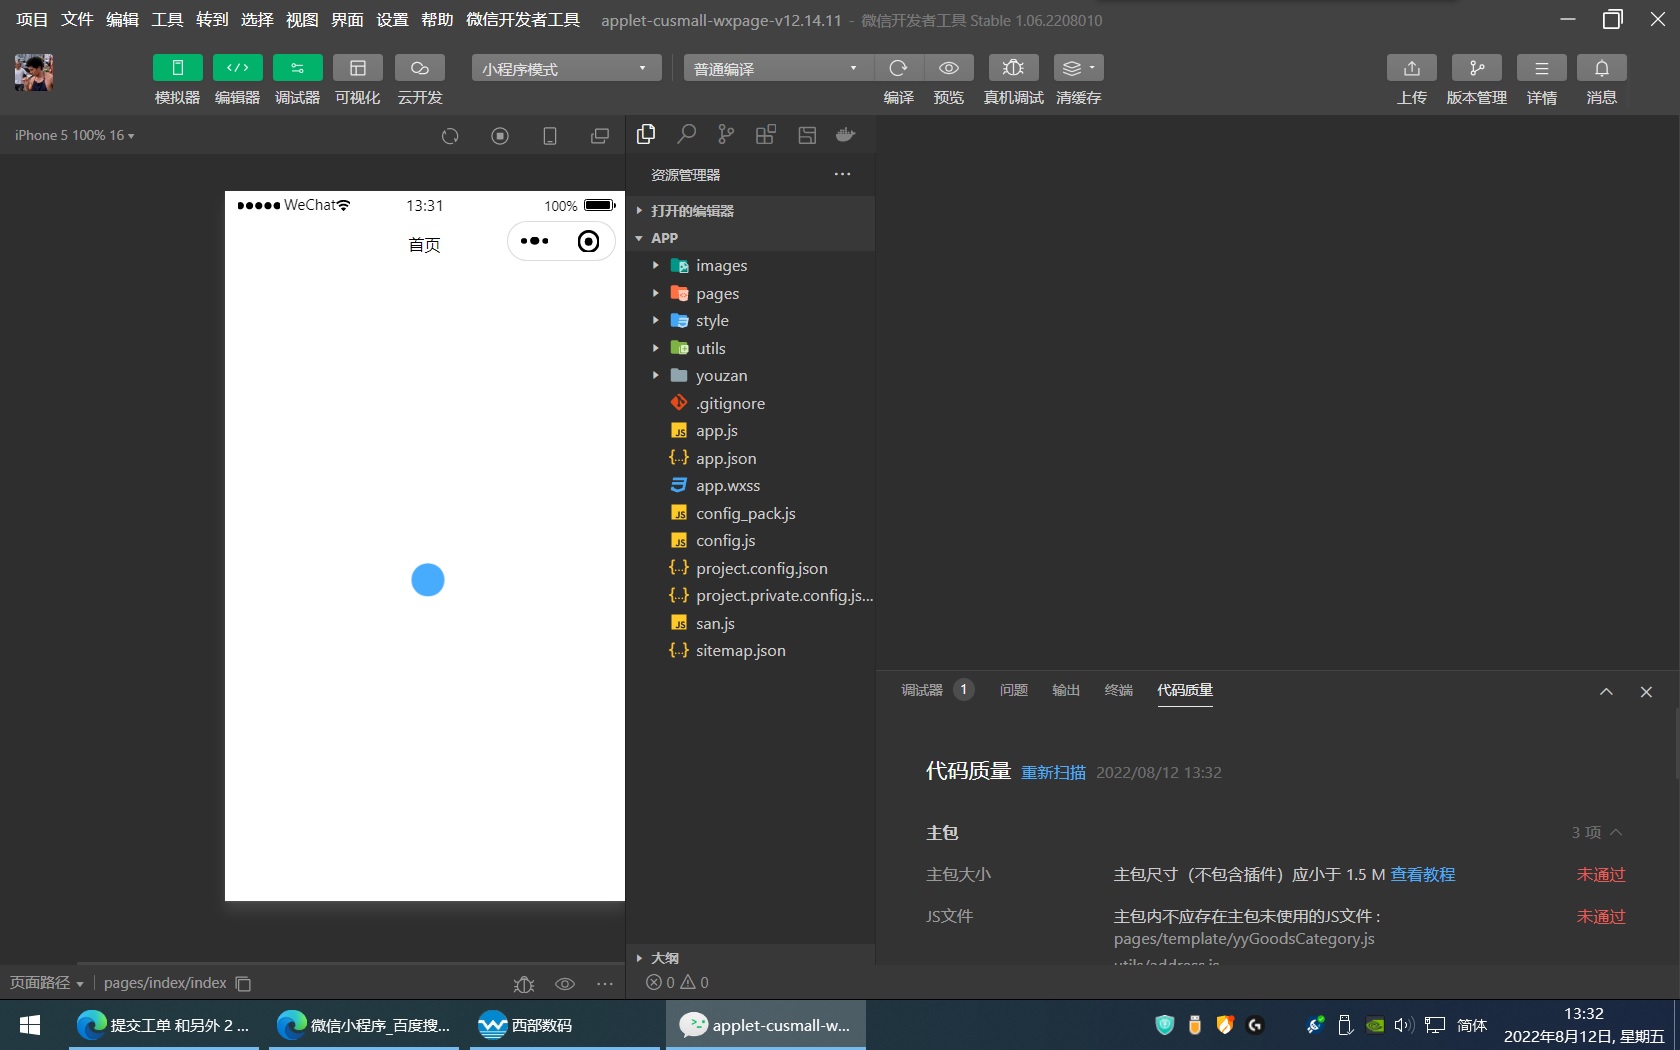Toggle the simulator panel button
The width and height of the screenshot is (1680, 1050).
click(x=177, y=68)
